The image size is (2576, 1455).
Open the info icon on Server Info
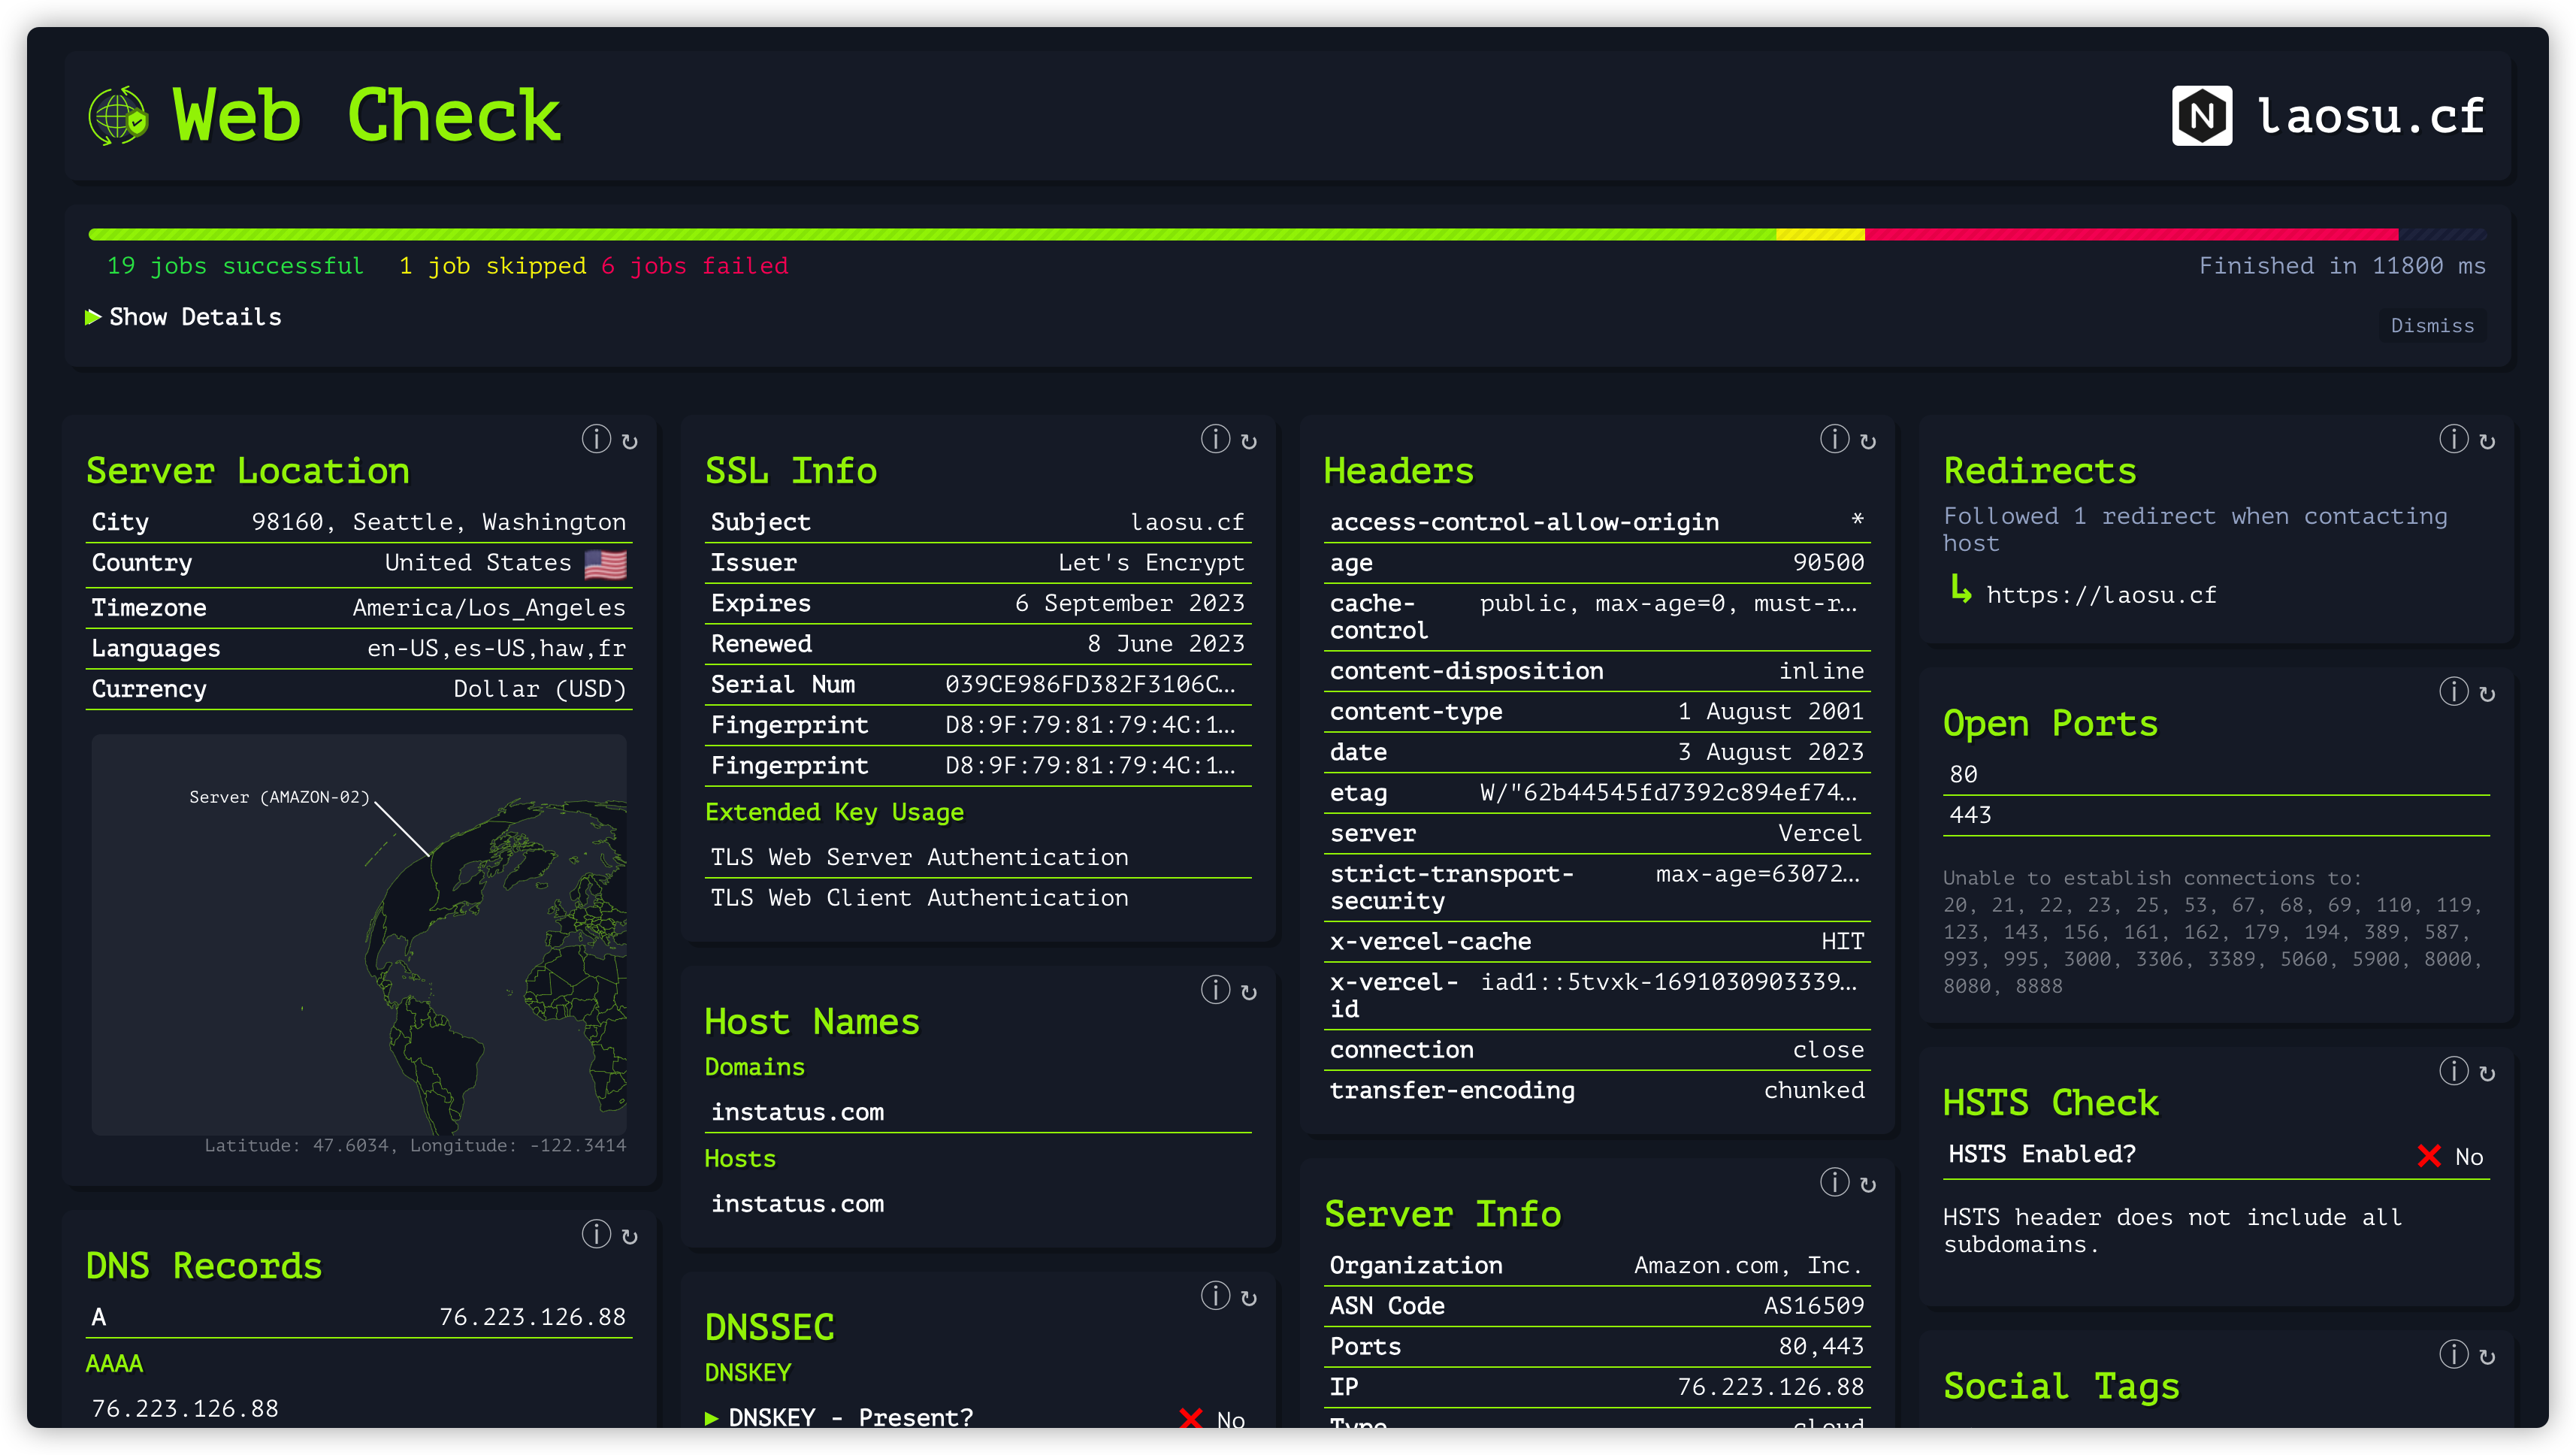(x=1834, y=1182)
